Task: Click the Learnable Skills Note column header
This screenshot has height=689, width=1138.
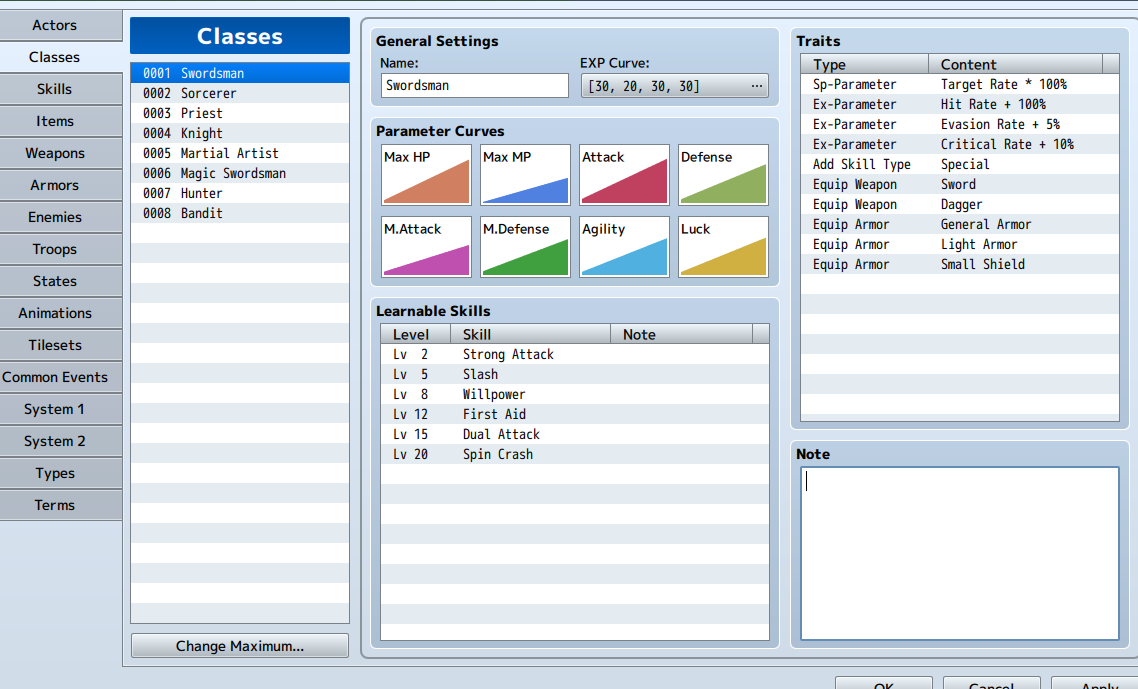Action: pyautogui.click(x=681, y=334)
